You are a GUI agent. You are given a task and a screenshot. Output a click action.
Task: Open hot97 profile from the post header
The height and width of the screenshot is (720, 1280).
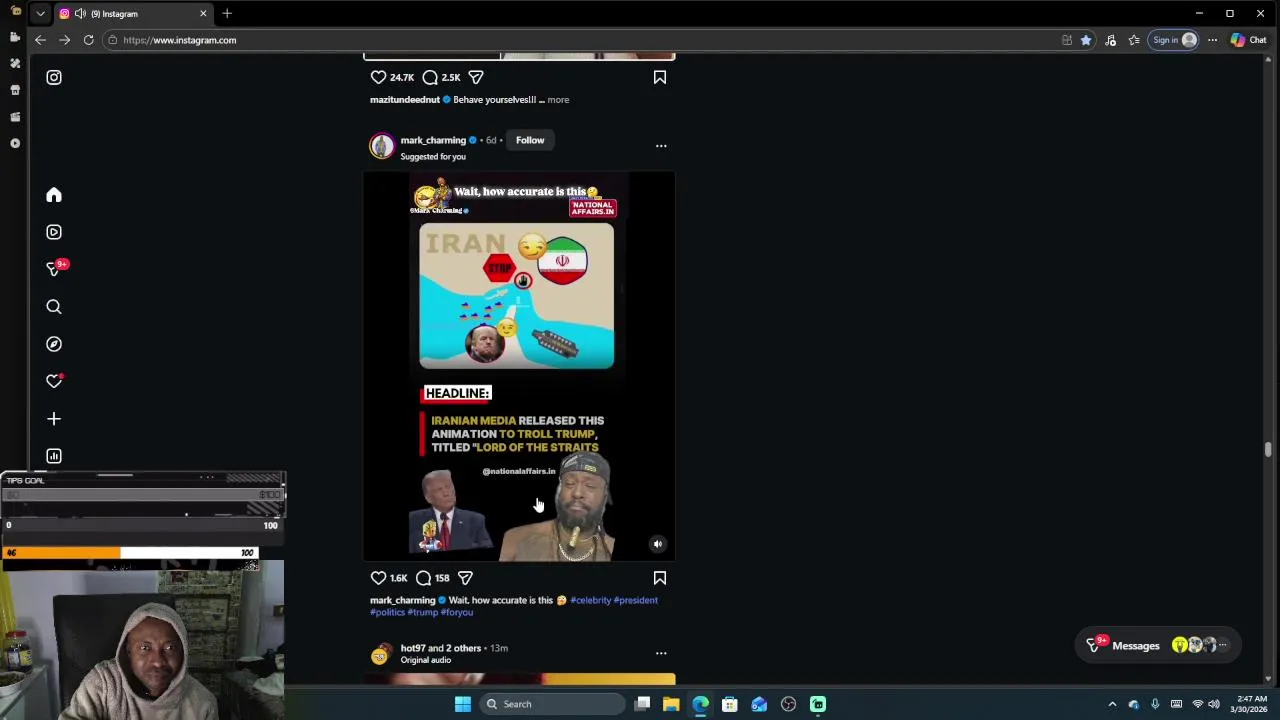click(x=413, y=648)
